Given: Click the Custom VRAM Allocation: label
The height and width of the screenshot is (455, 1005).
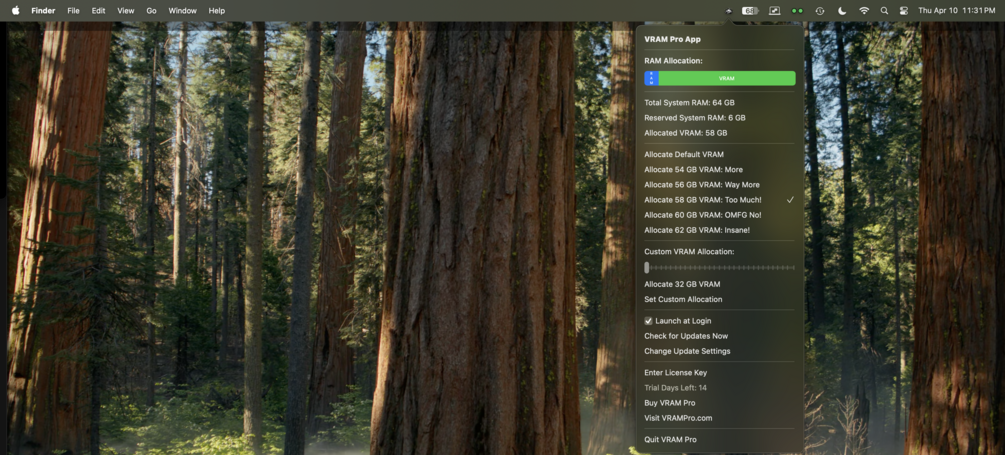Looking at the screenshot, I should pyautogui.click(x=689, y=252).
